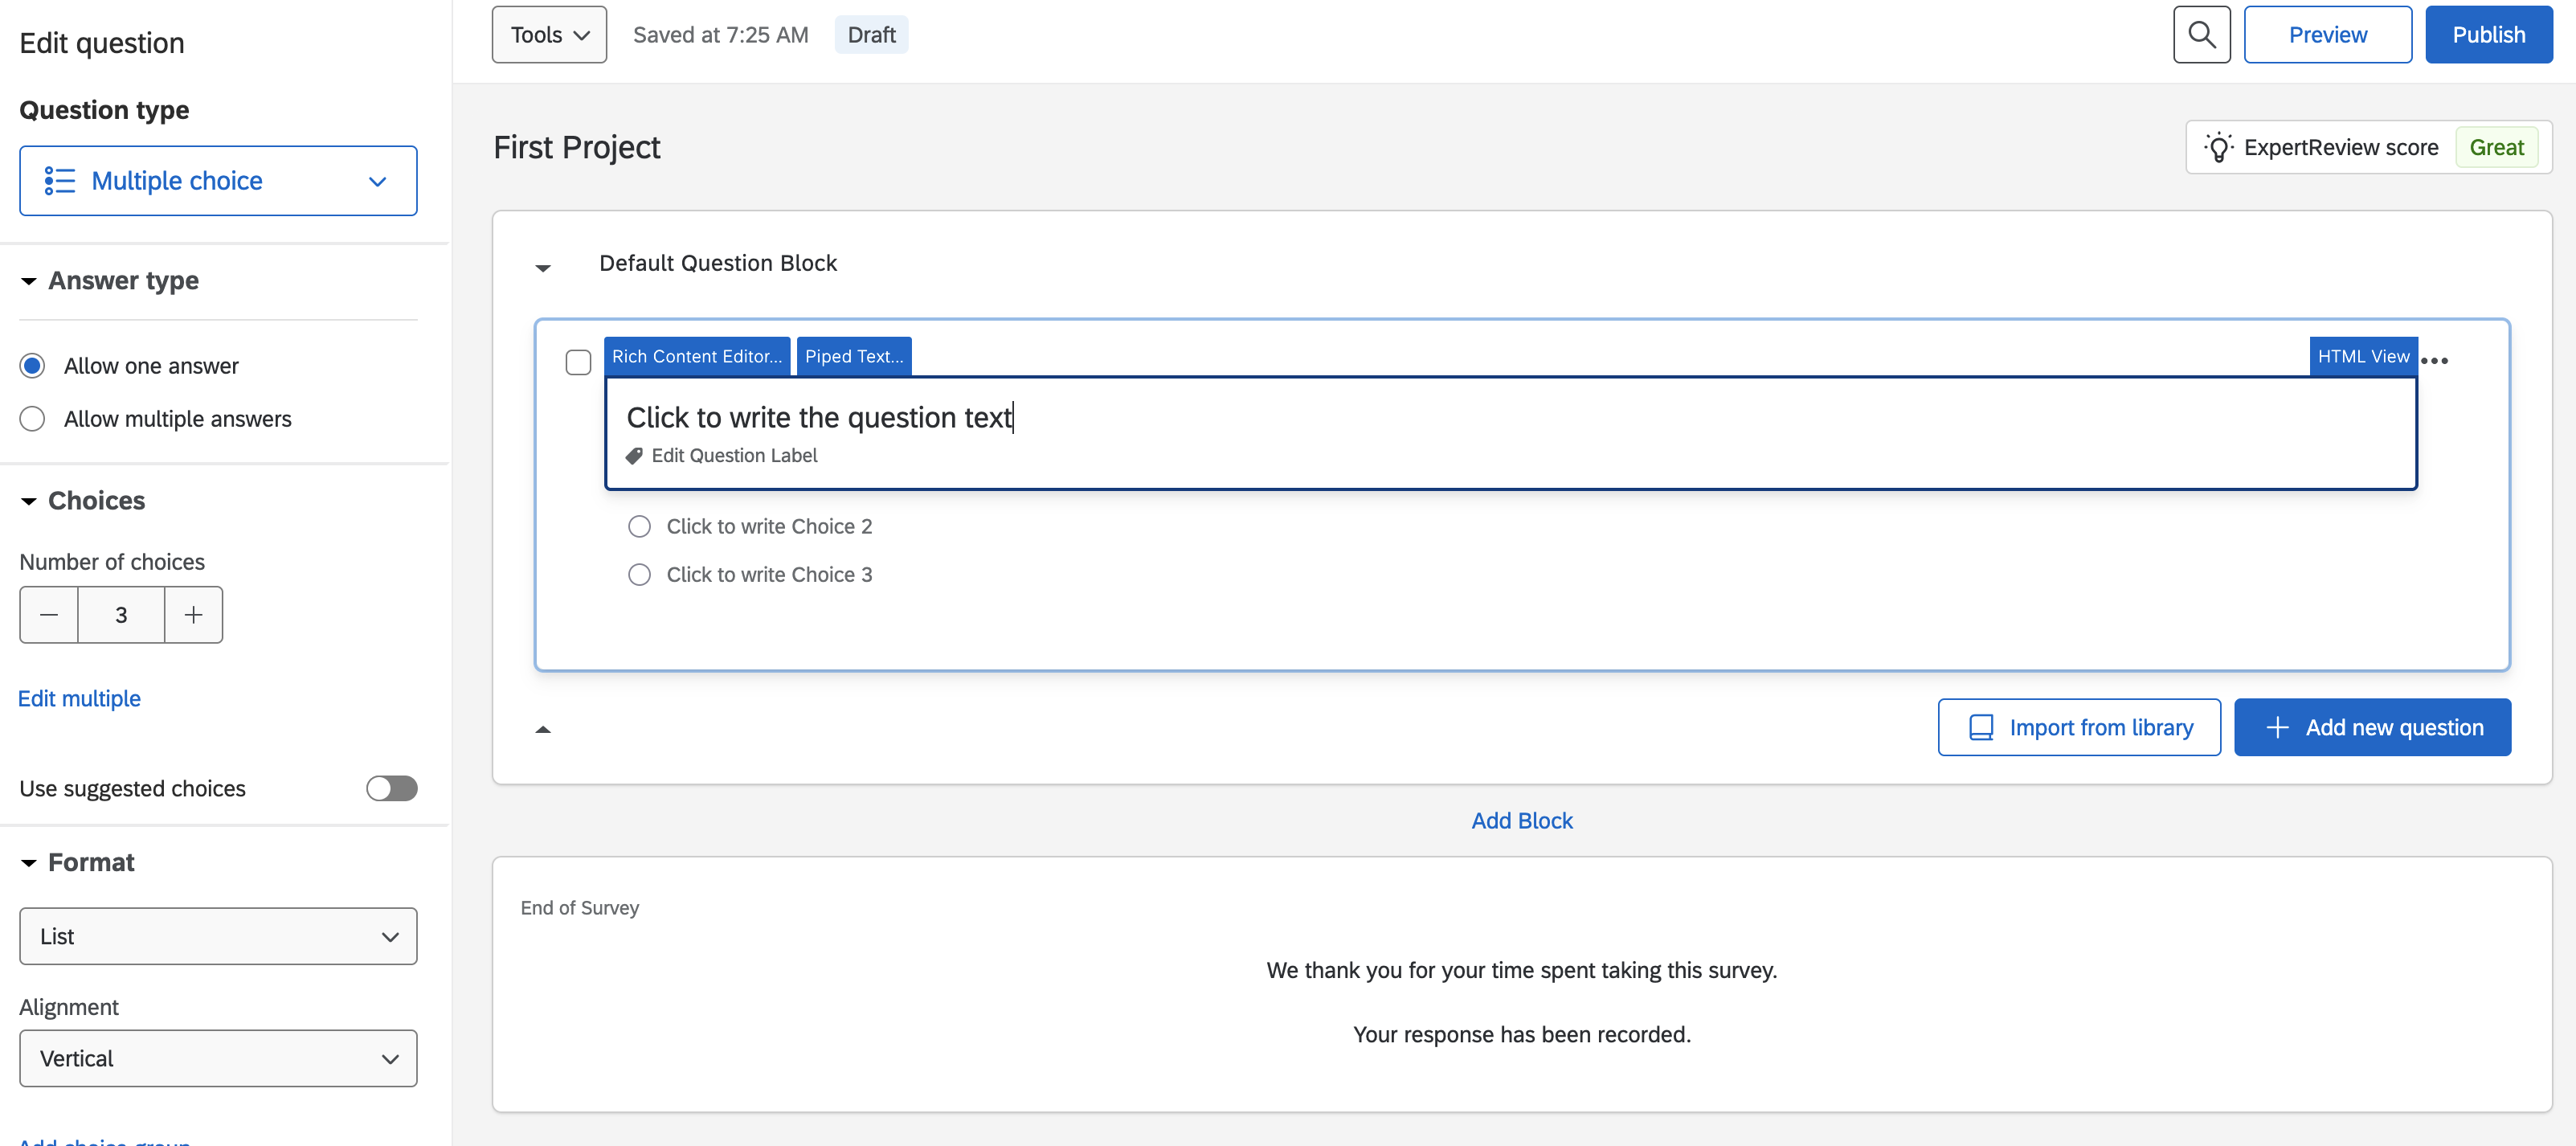
Task: Enable Use suggested choices toggle
Action: [x=391, y=788]
